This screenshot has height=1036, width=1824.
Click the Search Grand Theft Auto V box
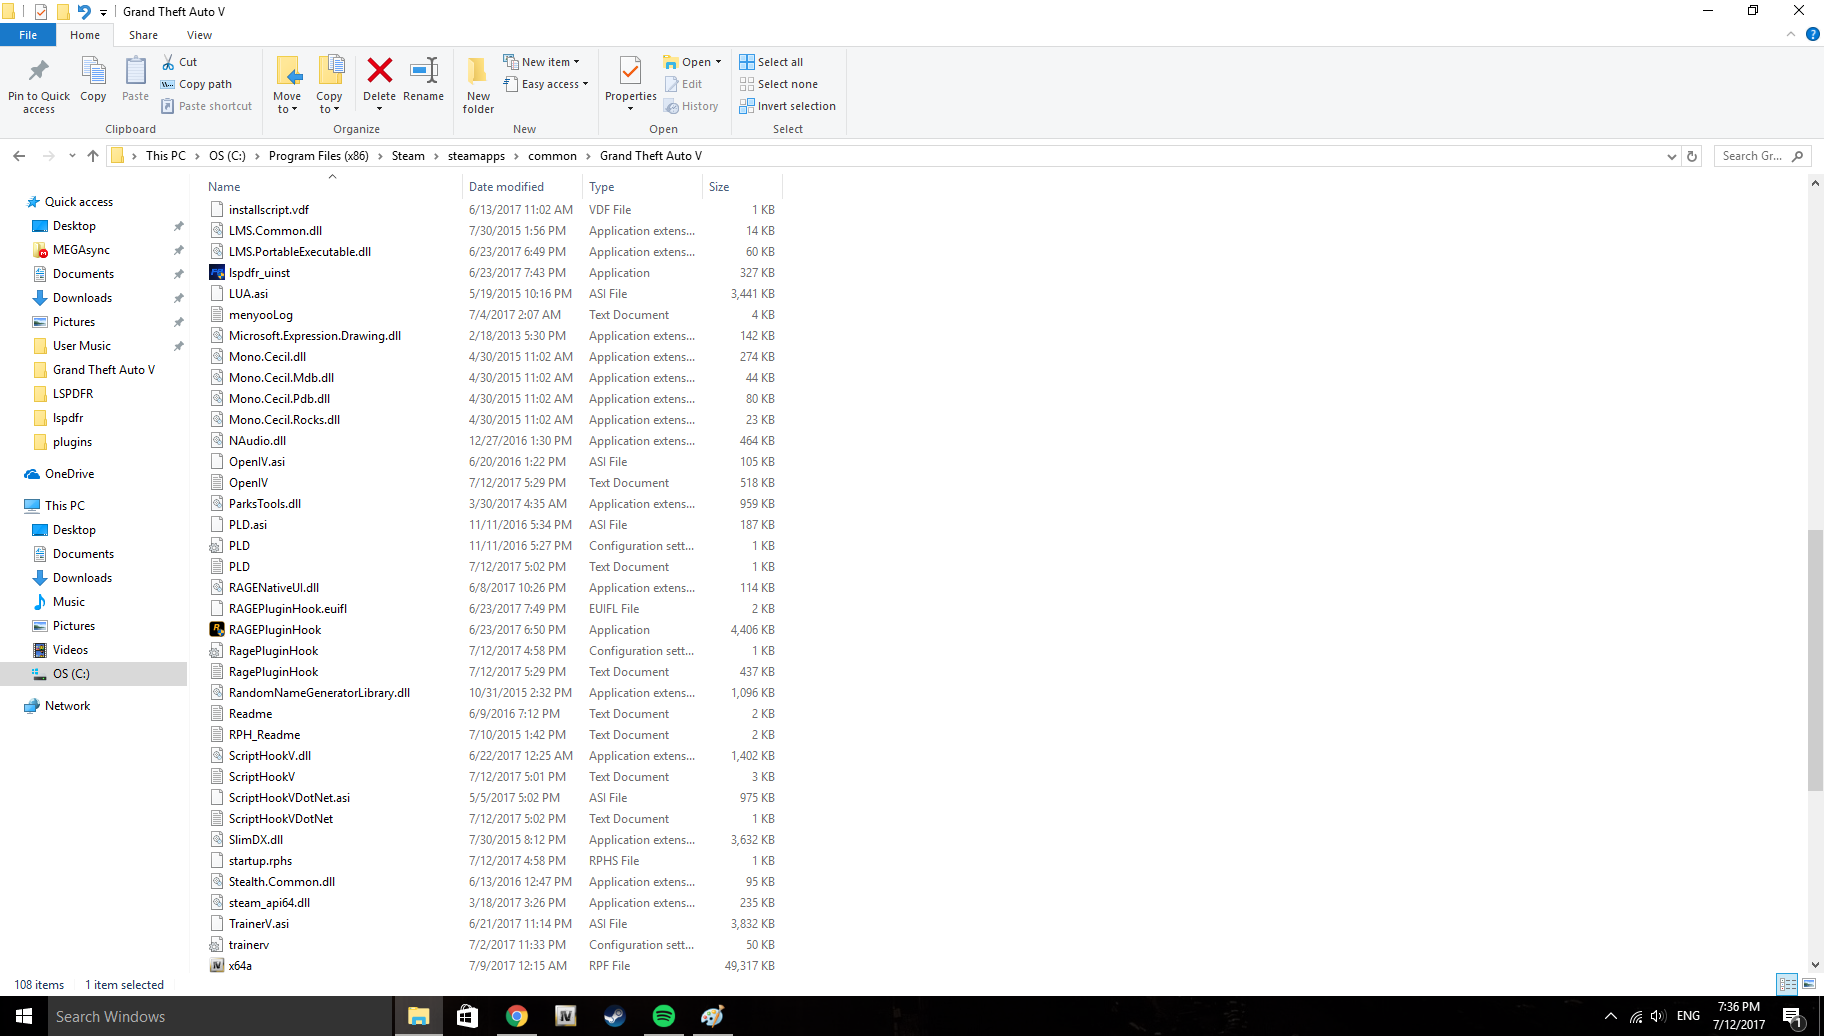[1762, 156]
